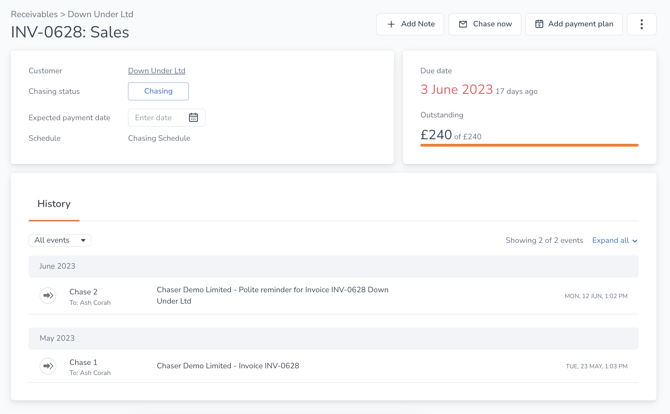Click the INV-0628: Sales page title
The height and width of the screenshot is (414, 670).
point(70,32)
